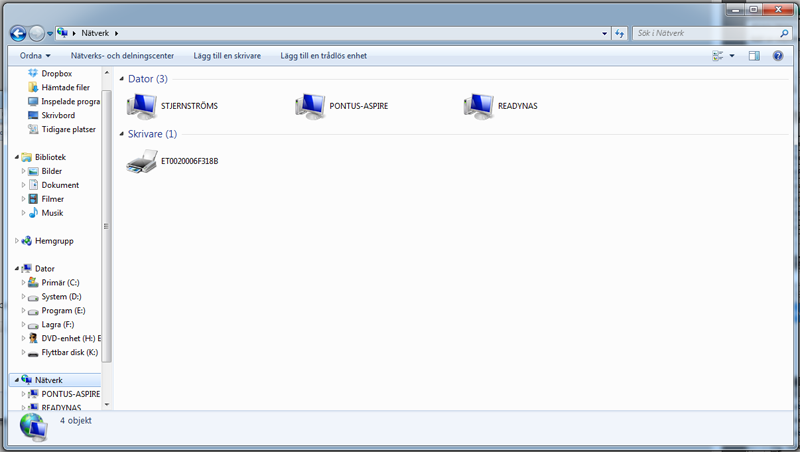Collapse the Bibliotek tree node
The width and height of the screenshot is (800, 452).
pos(17,157)
